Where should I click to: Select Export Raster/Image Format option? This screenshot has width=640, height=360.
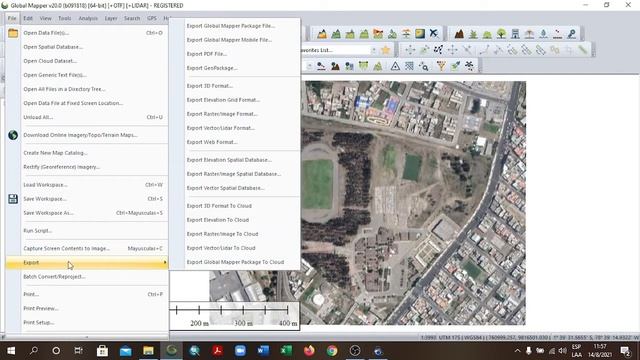click(235, 114)
